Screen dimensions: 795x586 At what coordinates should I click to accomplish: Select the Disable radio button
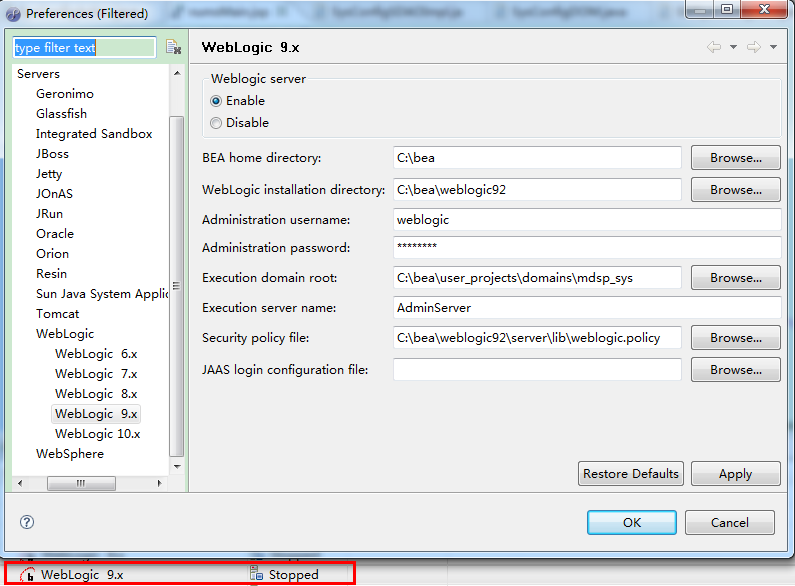coord(216,123)
